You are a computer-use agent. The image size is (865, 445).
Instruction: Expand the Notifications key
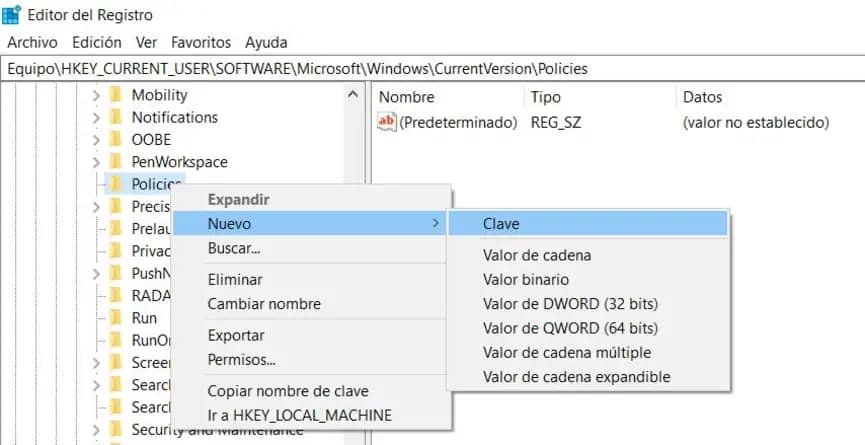coord(97,117)
